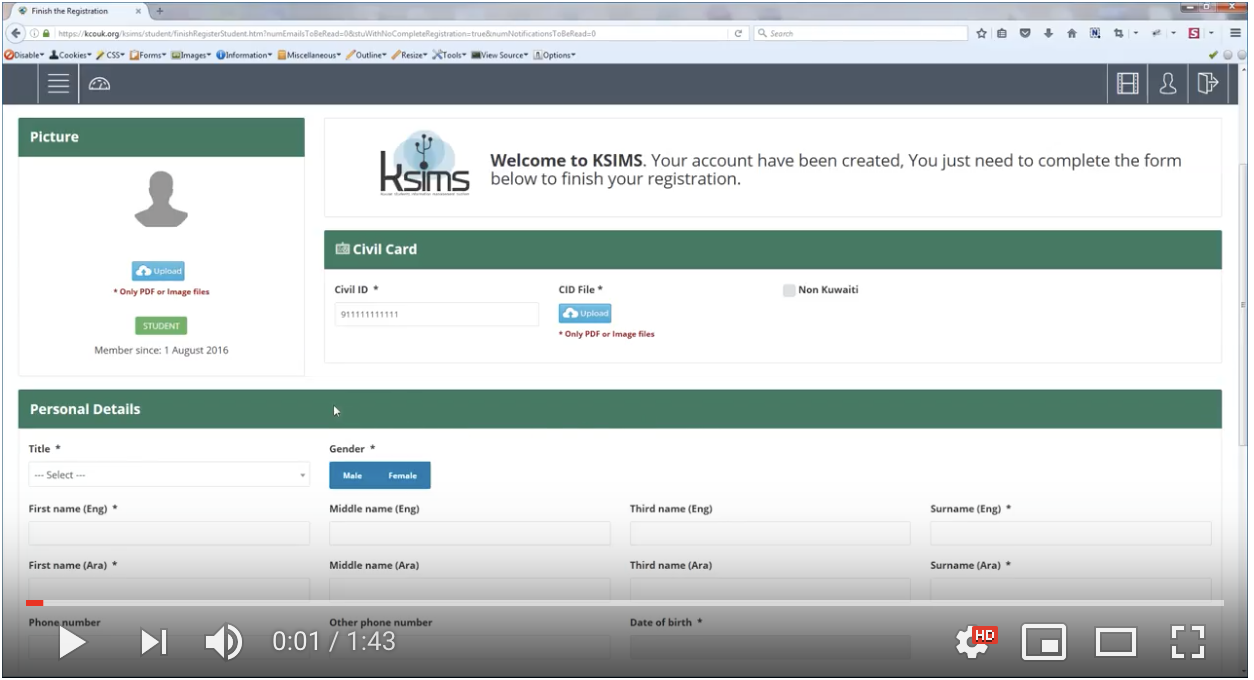Open the red S extension icon
1254x680 pixels.
[x=1195, y=33]
